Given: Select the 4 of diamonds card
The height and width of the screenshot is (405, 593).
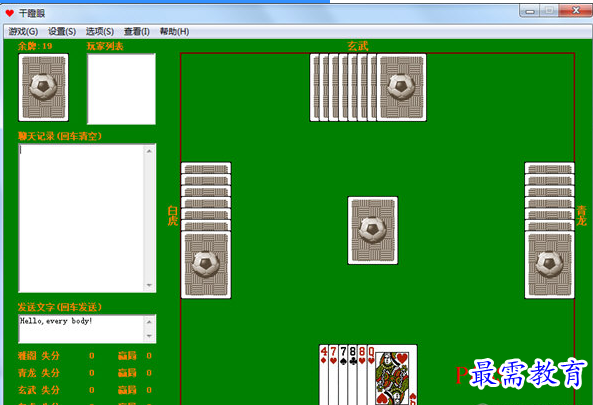Looking at the screenshot, I should click(x=324, y=374).
